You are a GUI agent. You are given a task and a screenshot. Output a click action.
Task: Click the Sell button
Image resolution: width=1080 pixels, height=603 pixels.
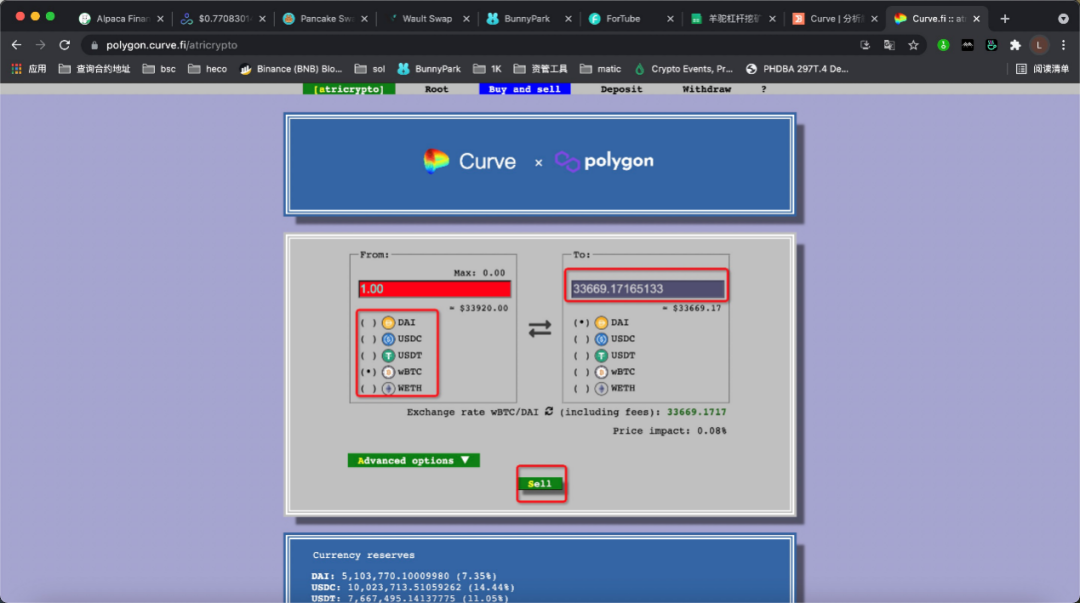(540, 483)
